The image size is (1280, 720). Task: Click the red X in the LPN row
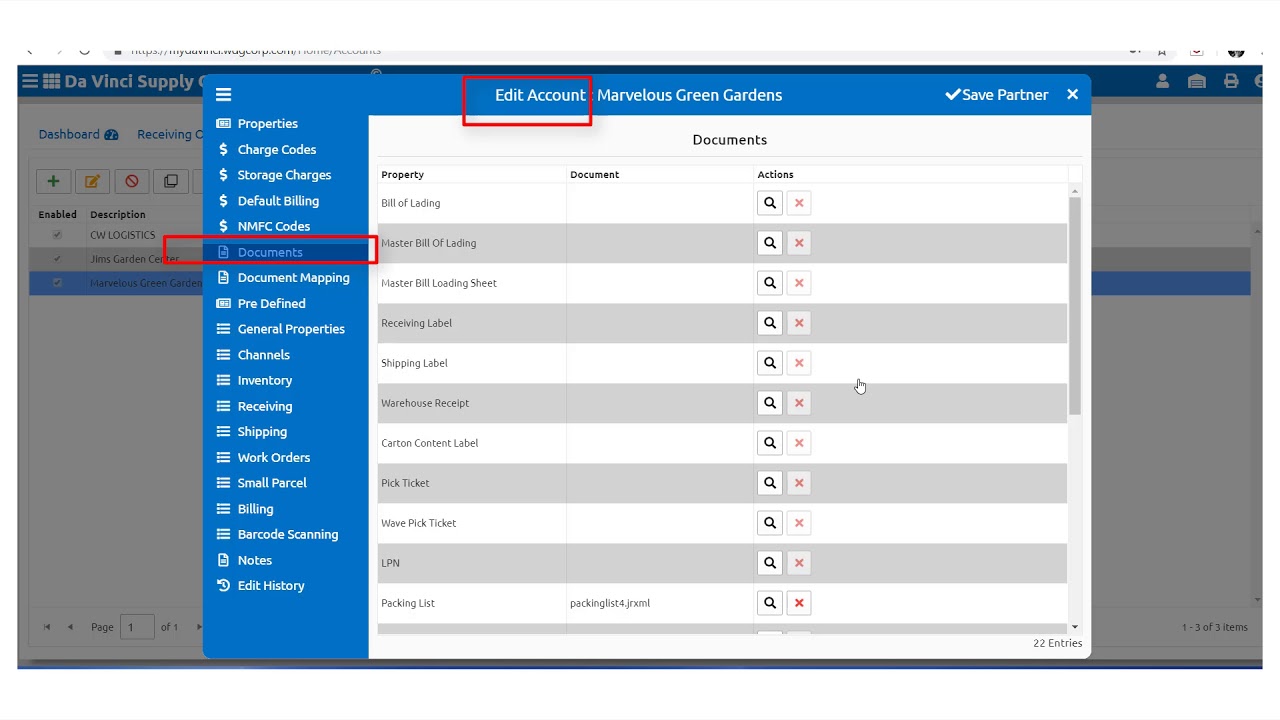(799, 563)
